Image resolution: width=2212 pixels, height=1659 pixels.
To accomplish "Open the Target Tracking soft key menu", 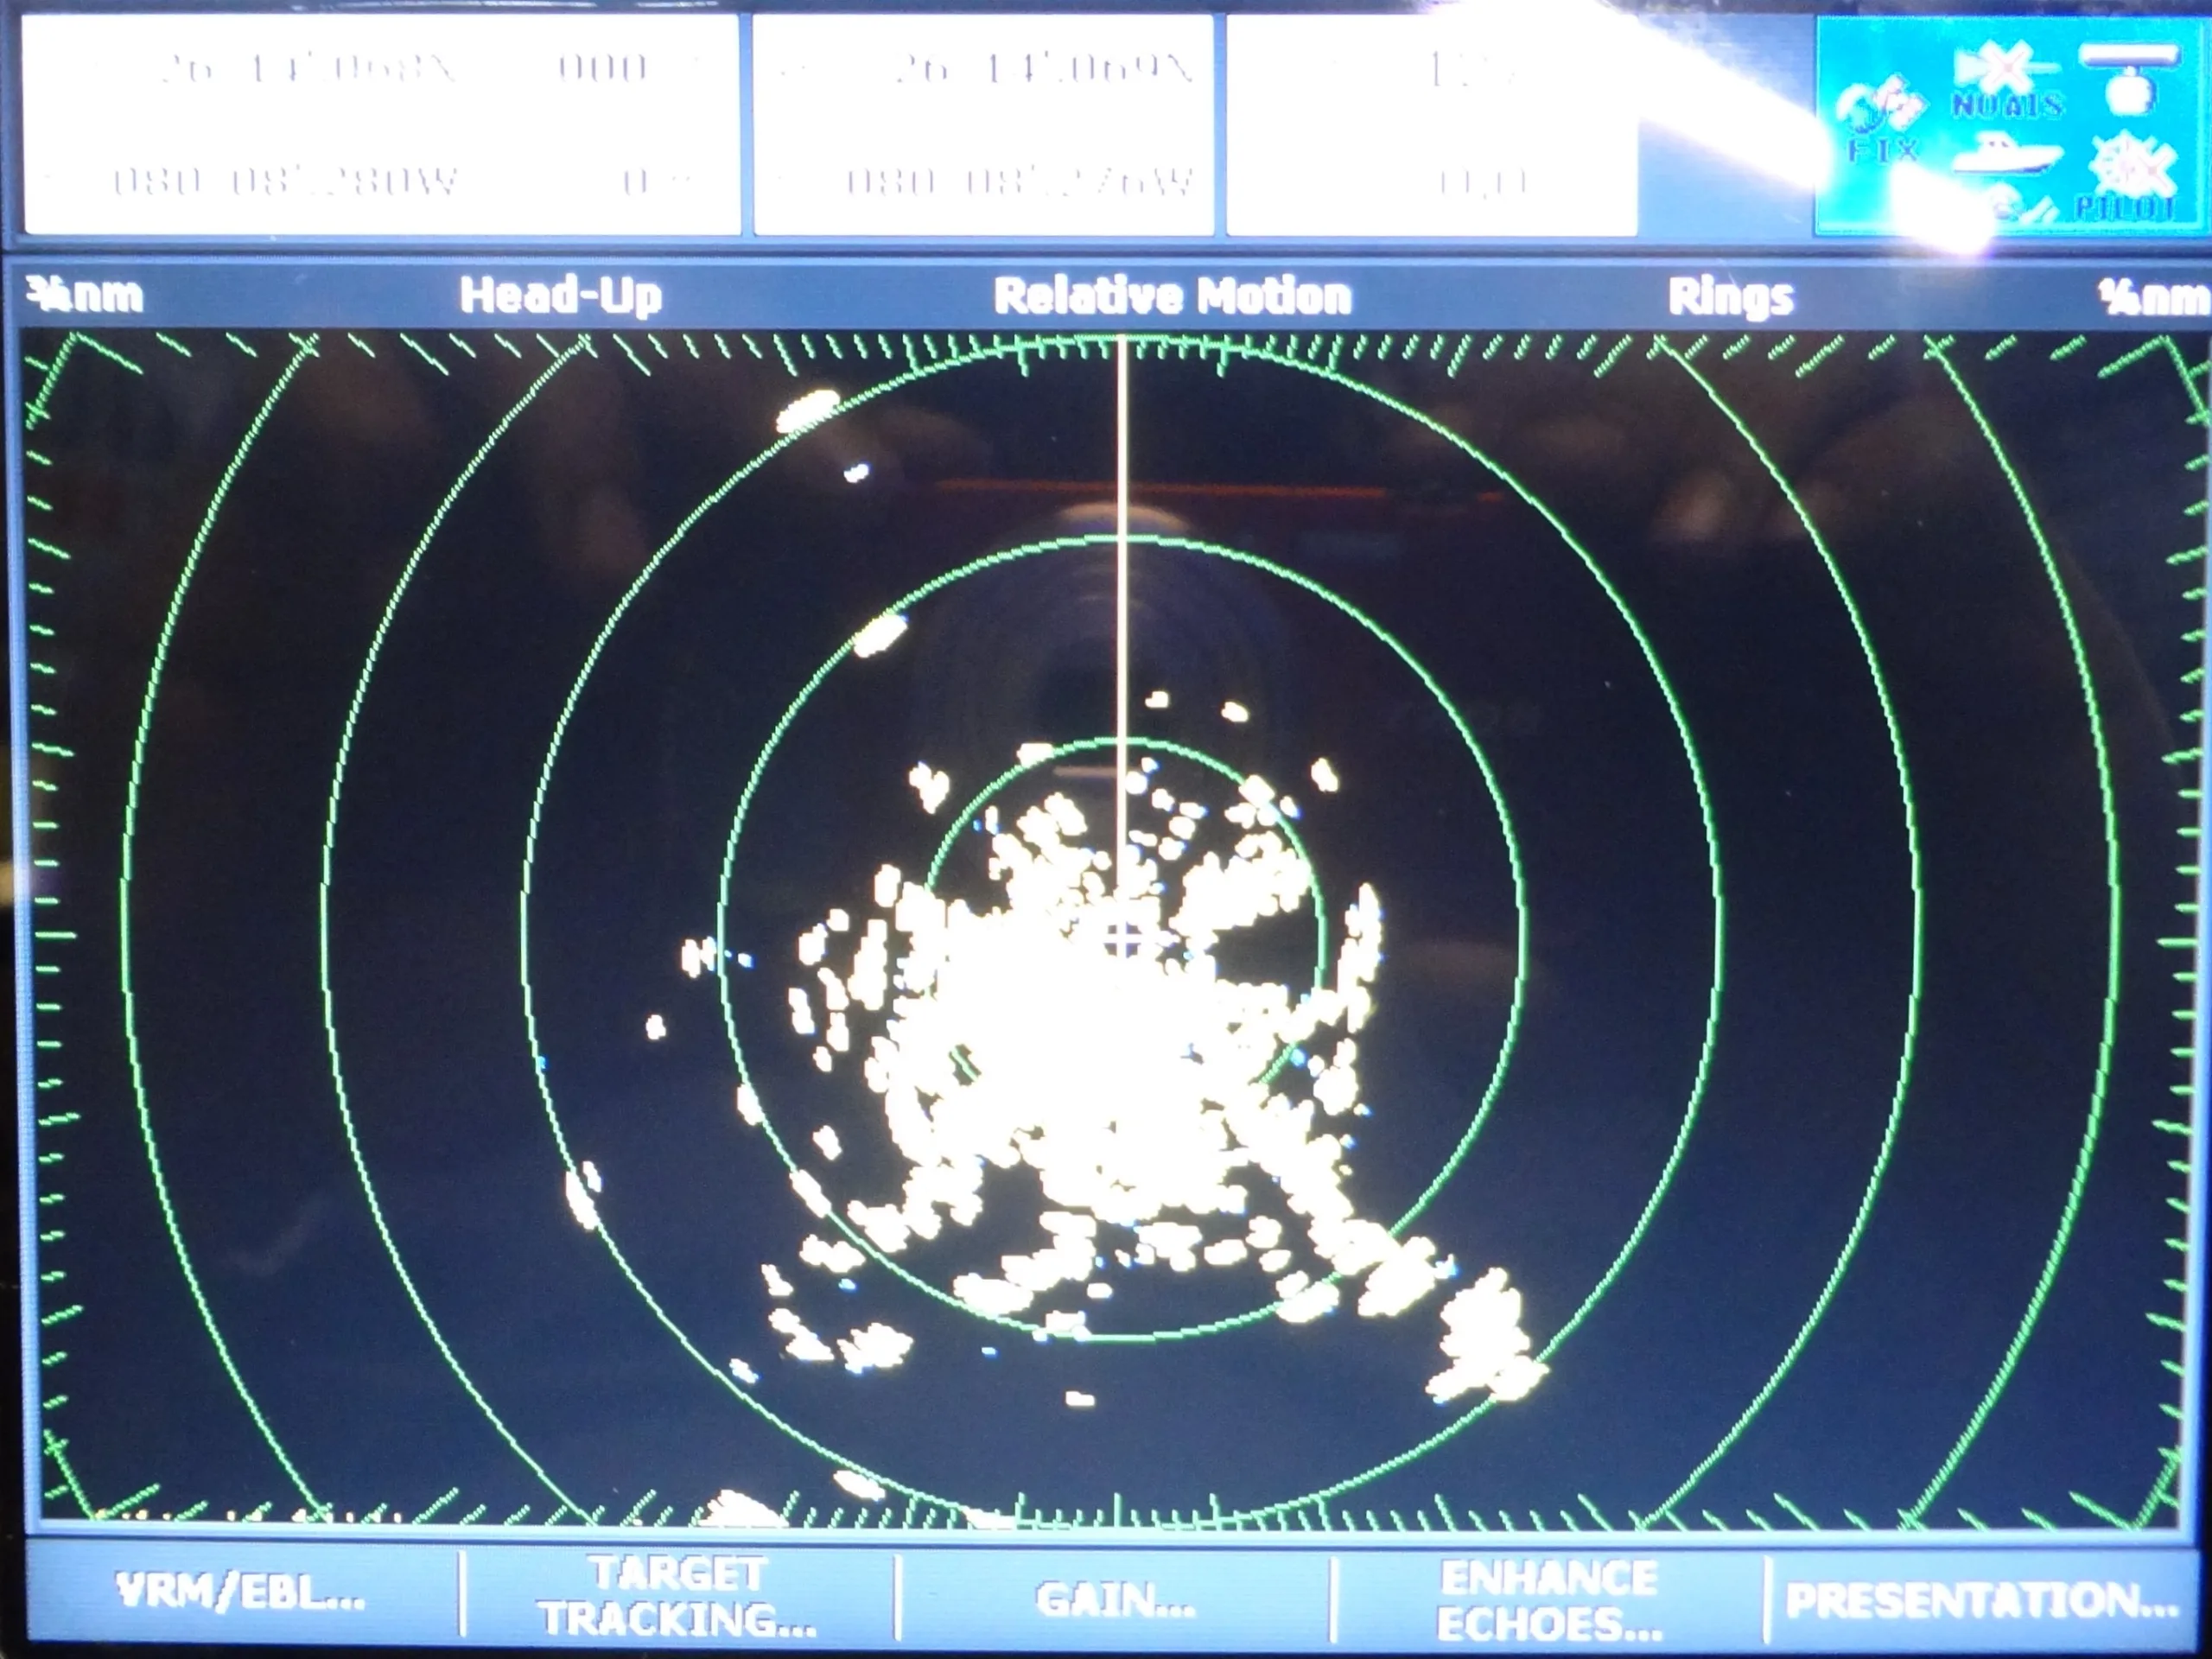I will point(678,1597).
